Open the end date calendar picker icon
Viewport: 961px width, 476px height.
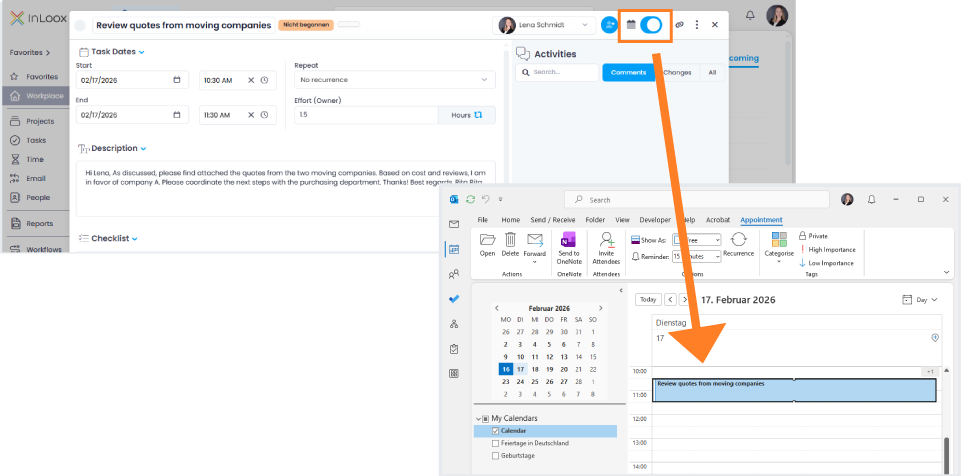(177, 115)
